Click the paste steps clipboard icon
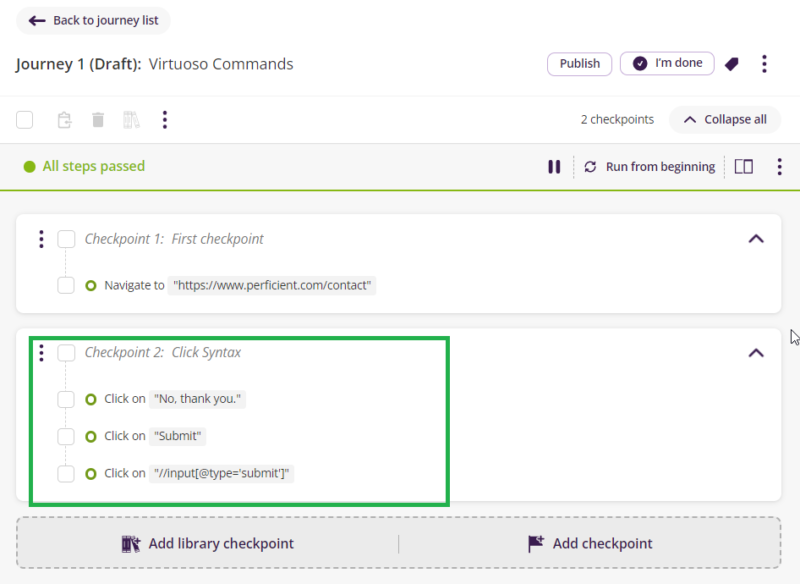Screen dimensions: 800x584 pyautogui.click(x=64, y=120)
